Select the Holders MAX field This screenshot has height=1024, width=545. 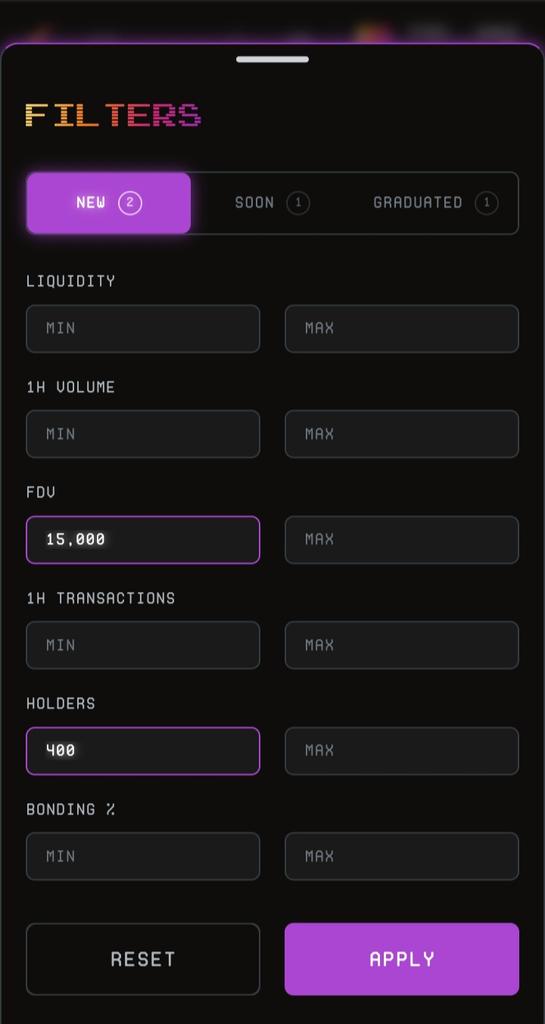point(402,751)
